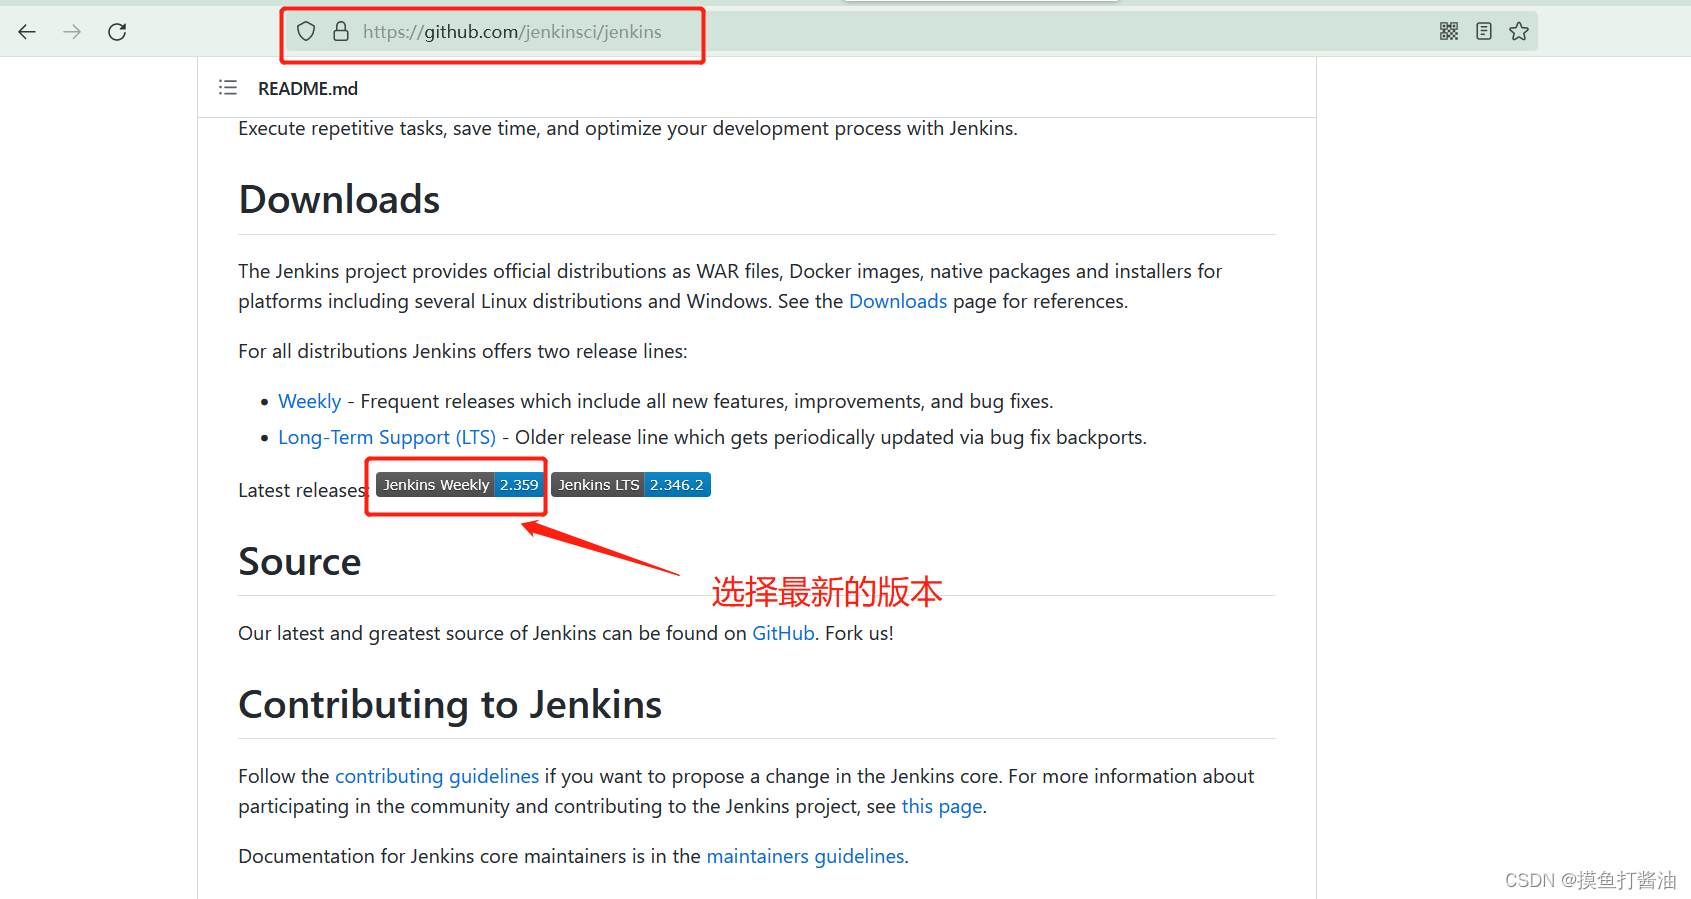This screenshot has width=1691, height=899.
Task: Reload the page with the refresh icon
Action: click(117, 32)
